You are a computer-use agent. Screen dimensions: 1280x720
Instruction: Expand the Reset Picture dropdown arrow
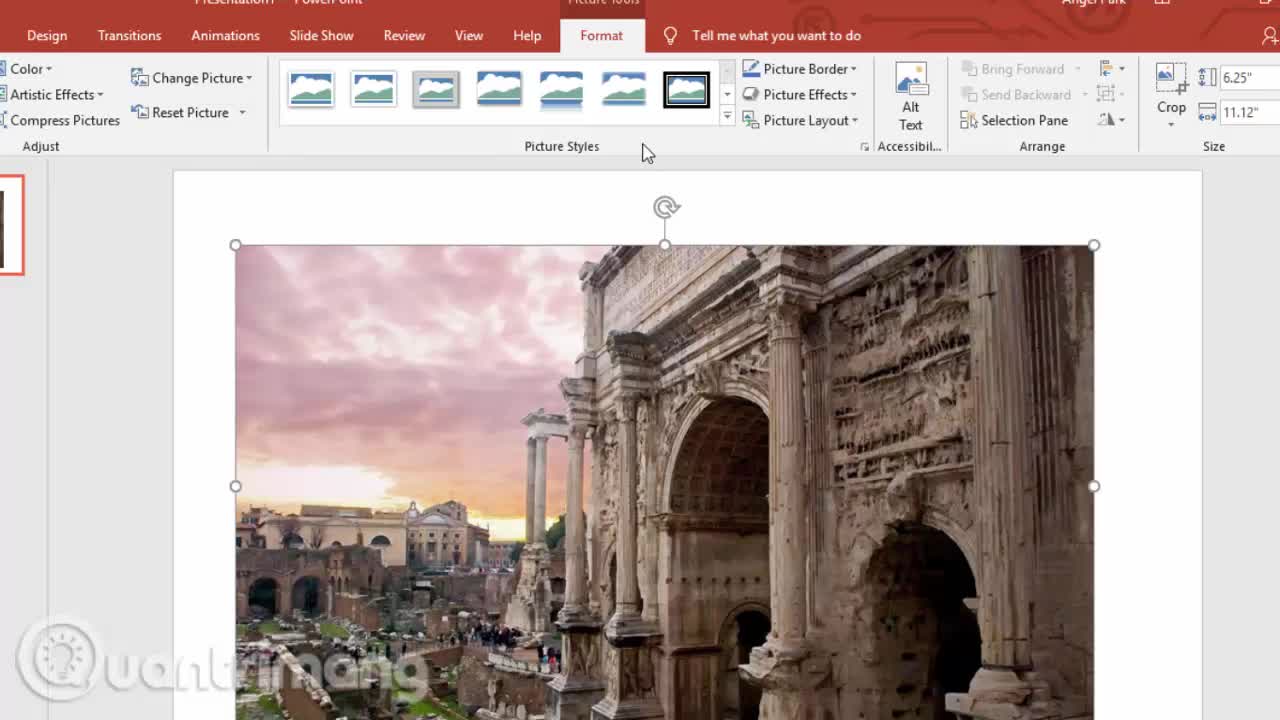click(242, 113)
